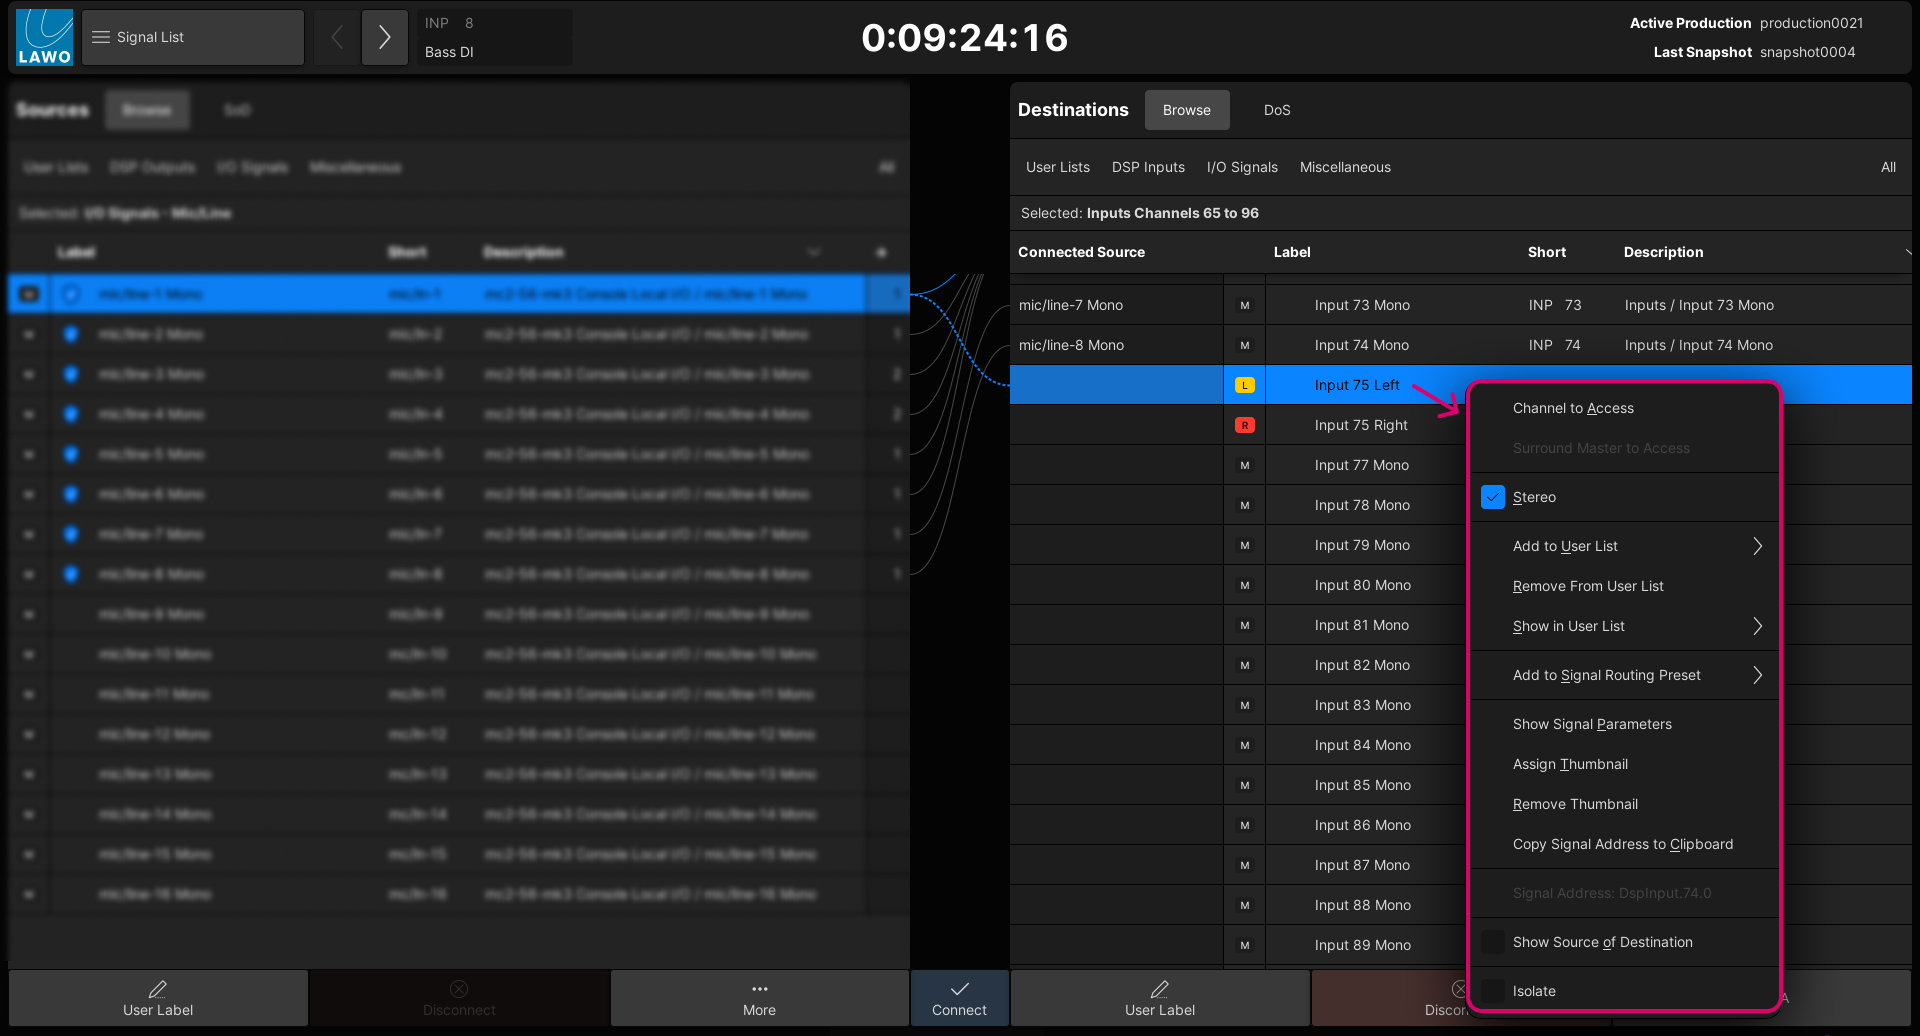Click the Lawo logo icon
1920x1036 pixels.
click(45, 37)
